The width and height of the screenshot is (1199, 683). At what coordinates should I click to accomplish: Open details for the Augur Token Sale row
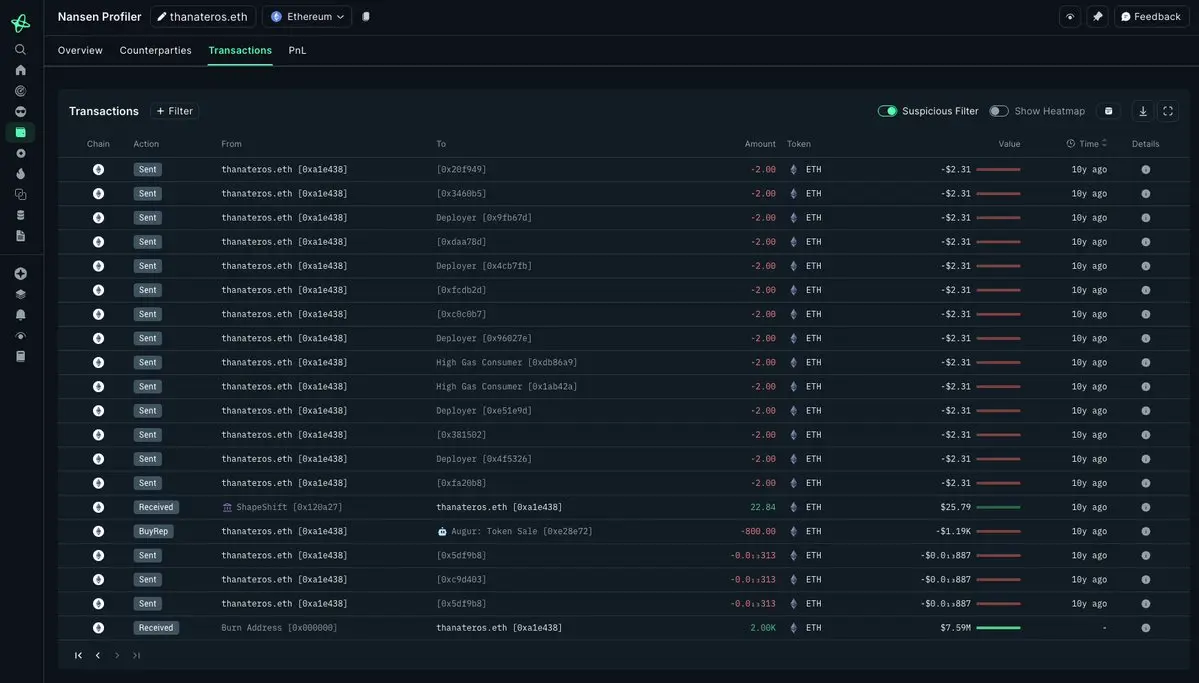click(1145, 532)
